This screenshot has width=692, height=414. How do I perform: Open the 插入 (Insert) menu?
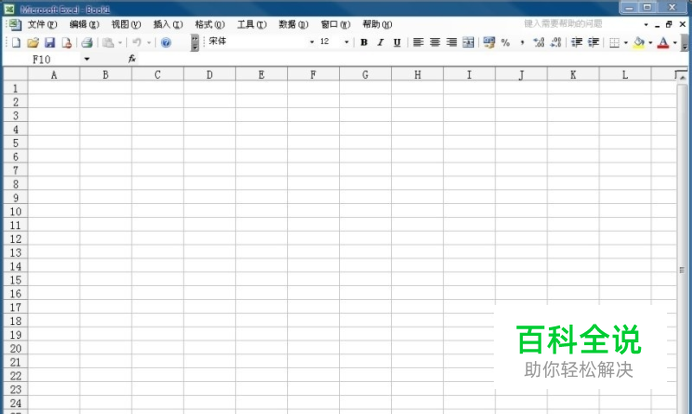(x=168, y=24)
